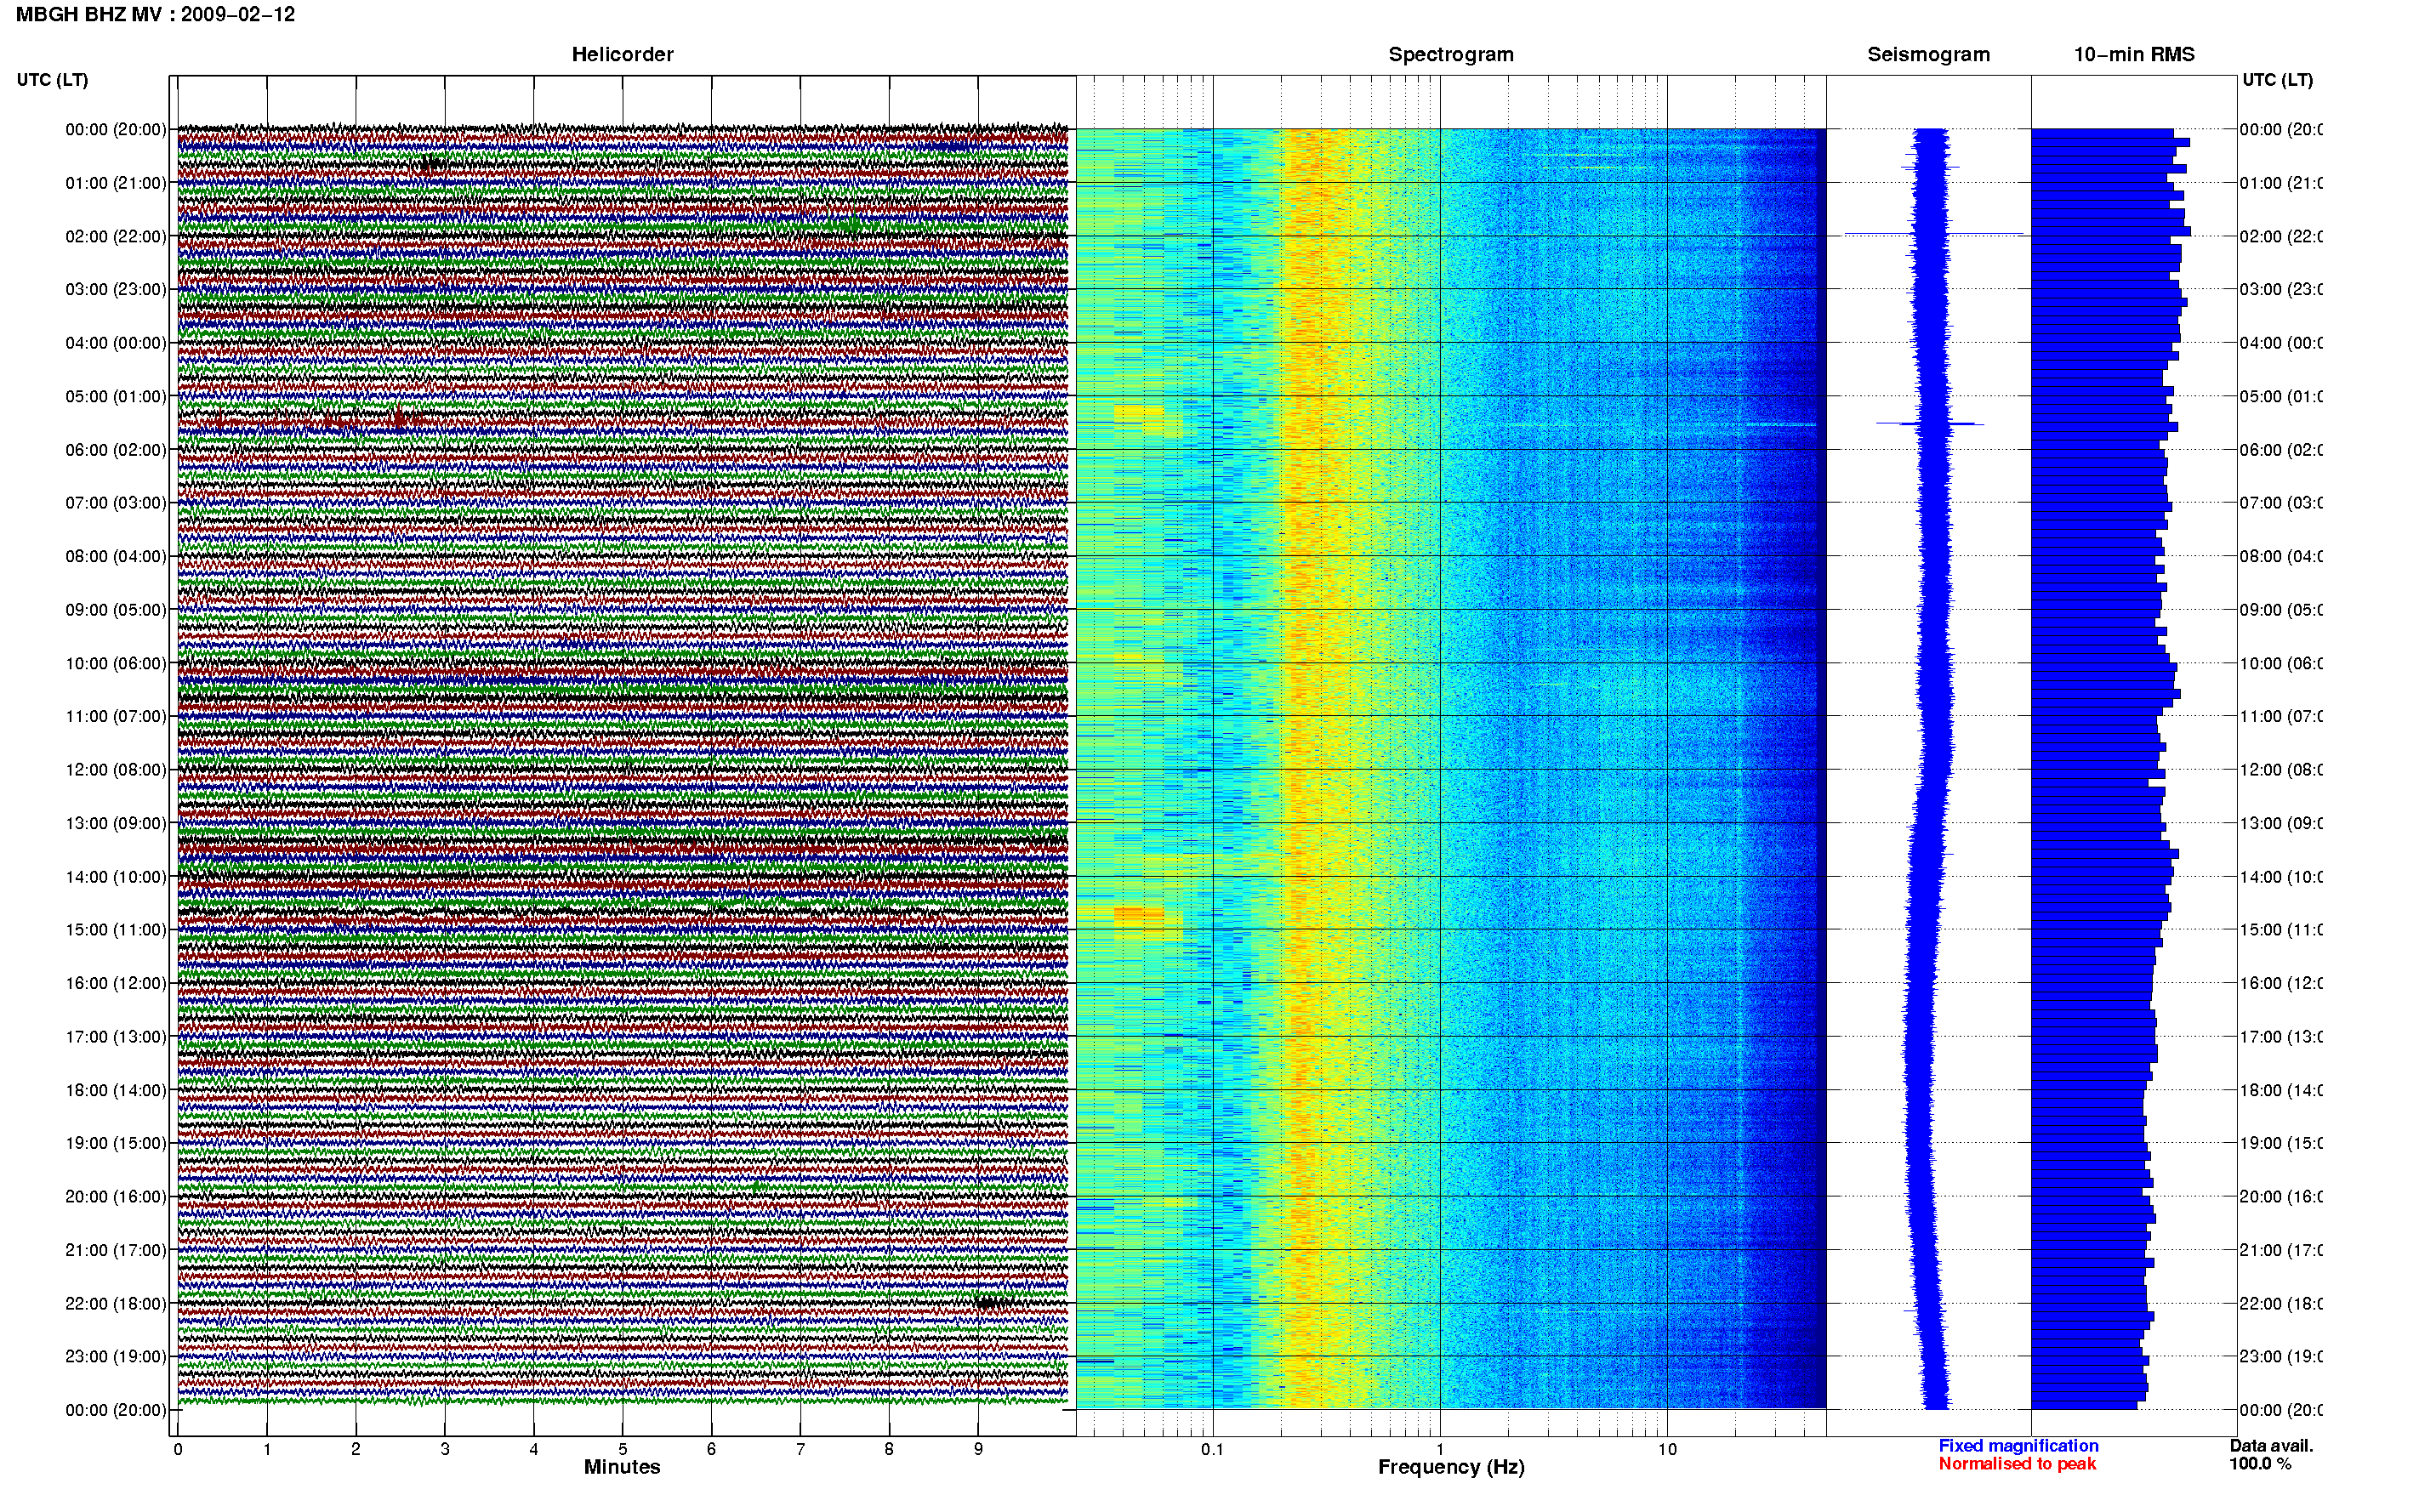Click the orange low-frequency patch near 14:40 in spectrogram

(1139, 913)
